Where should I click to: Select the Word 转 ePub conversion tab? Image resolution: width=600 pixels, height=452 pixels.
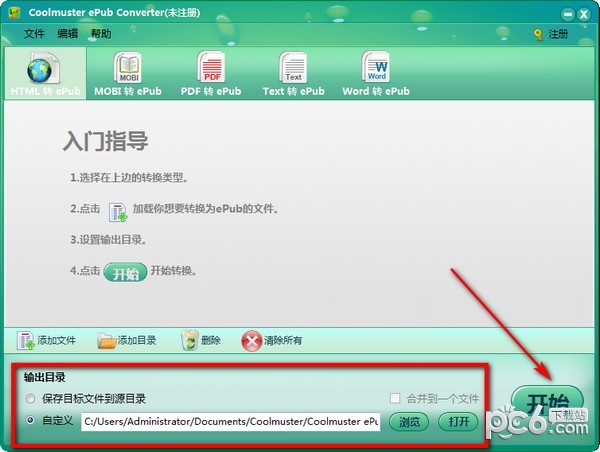pos(376,73)
